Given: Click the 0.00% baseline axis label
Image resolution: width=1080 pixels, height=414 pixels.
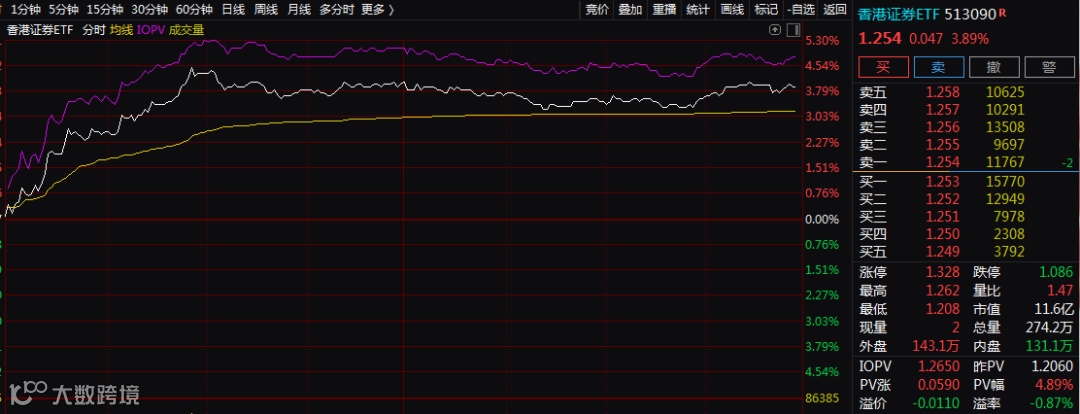Looking at the screenshot, I should coord(822,219).
